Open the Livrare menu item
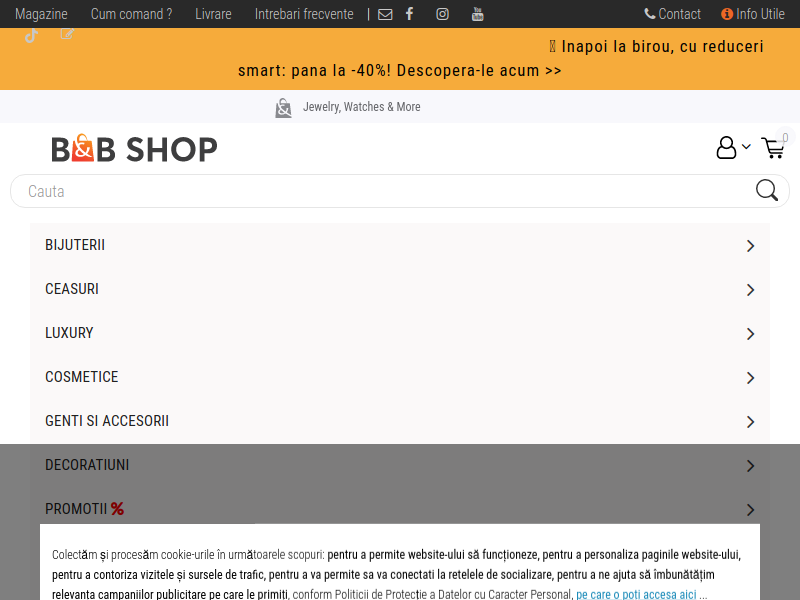The image size is (800, 600). [213, 14]
